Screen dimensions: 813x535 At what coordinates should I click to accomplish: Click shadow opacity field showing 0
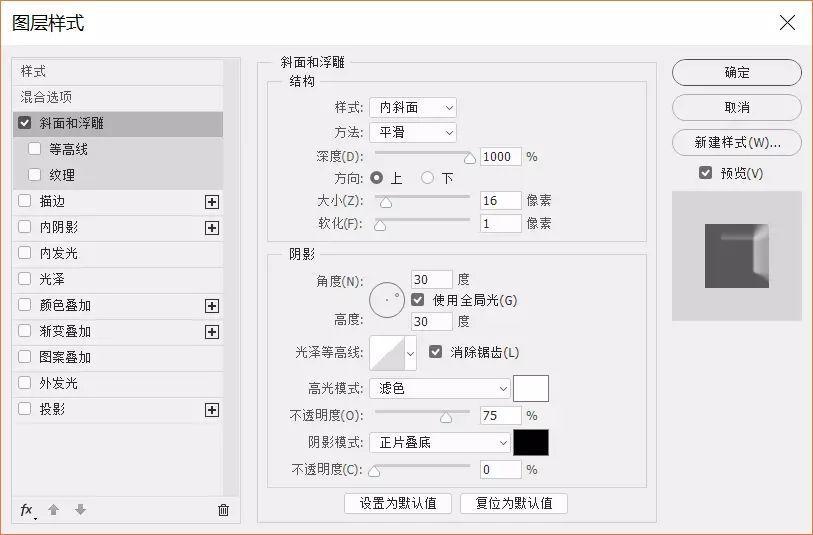pos(500,470)
